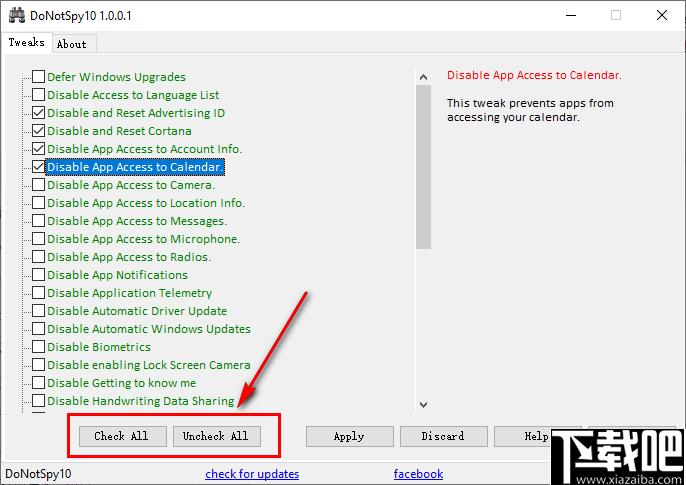Discard the pending changes
This screenshot has height=485, width=686.
[444, 436]
